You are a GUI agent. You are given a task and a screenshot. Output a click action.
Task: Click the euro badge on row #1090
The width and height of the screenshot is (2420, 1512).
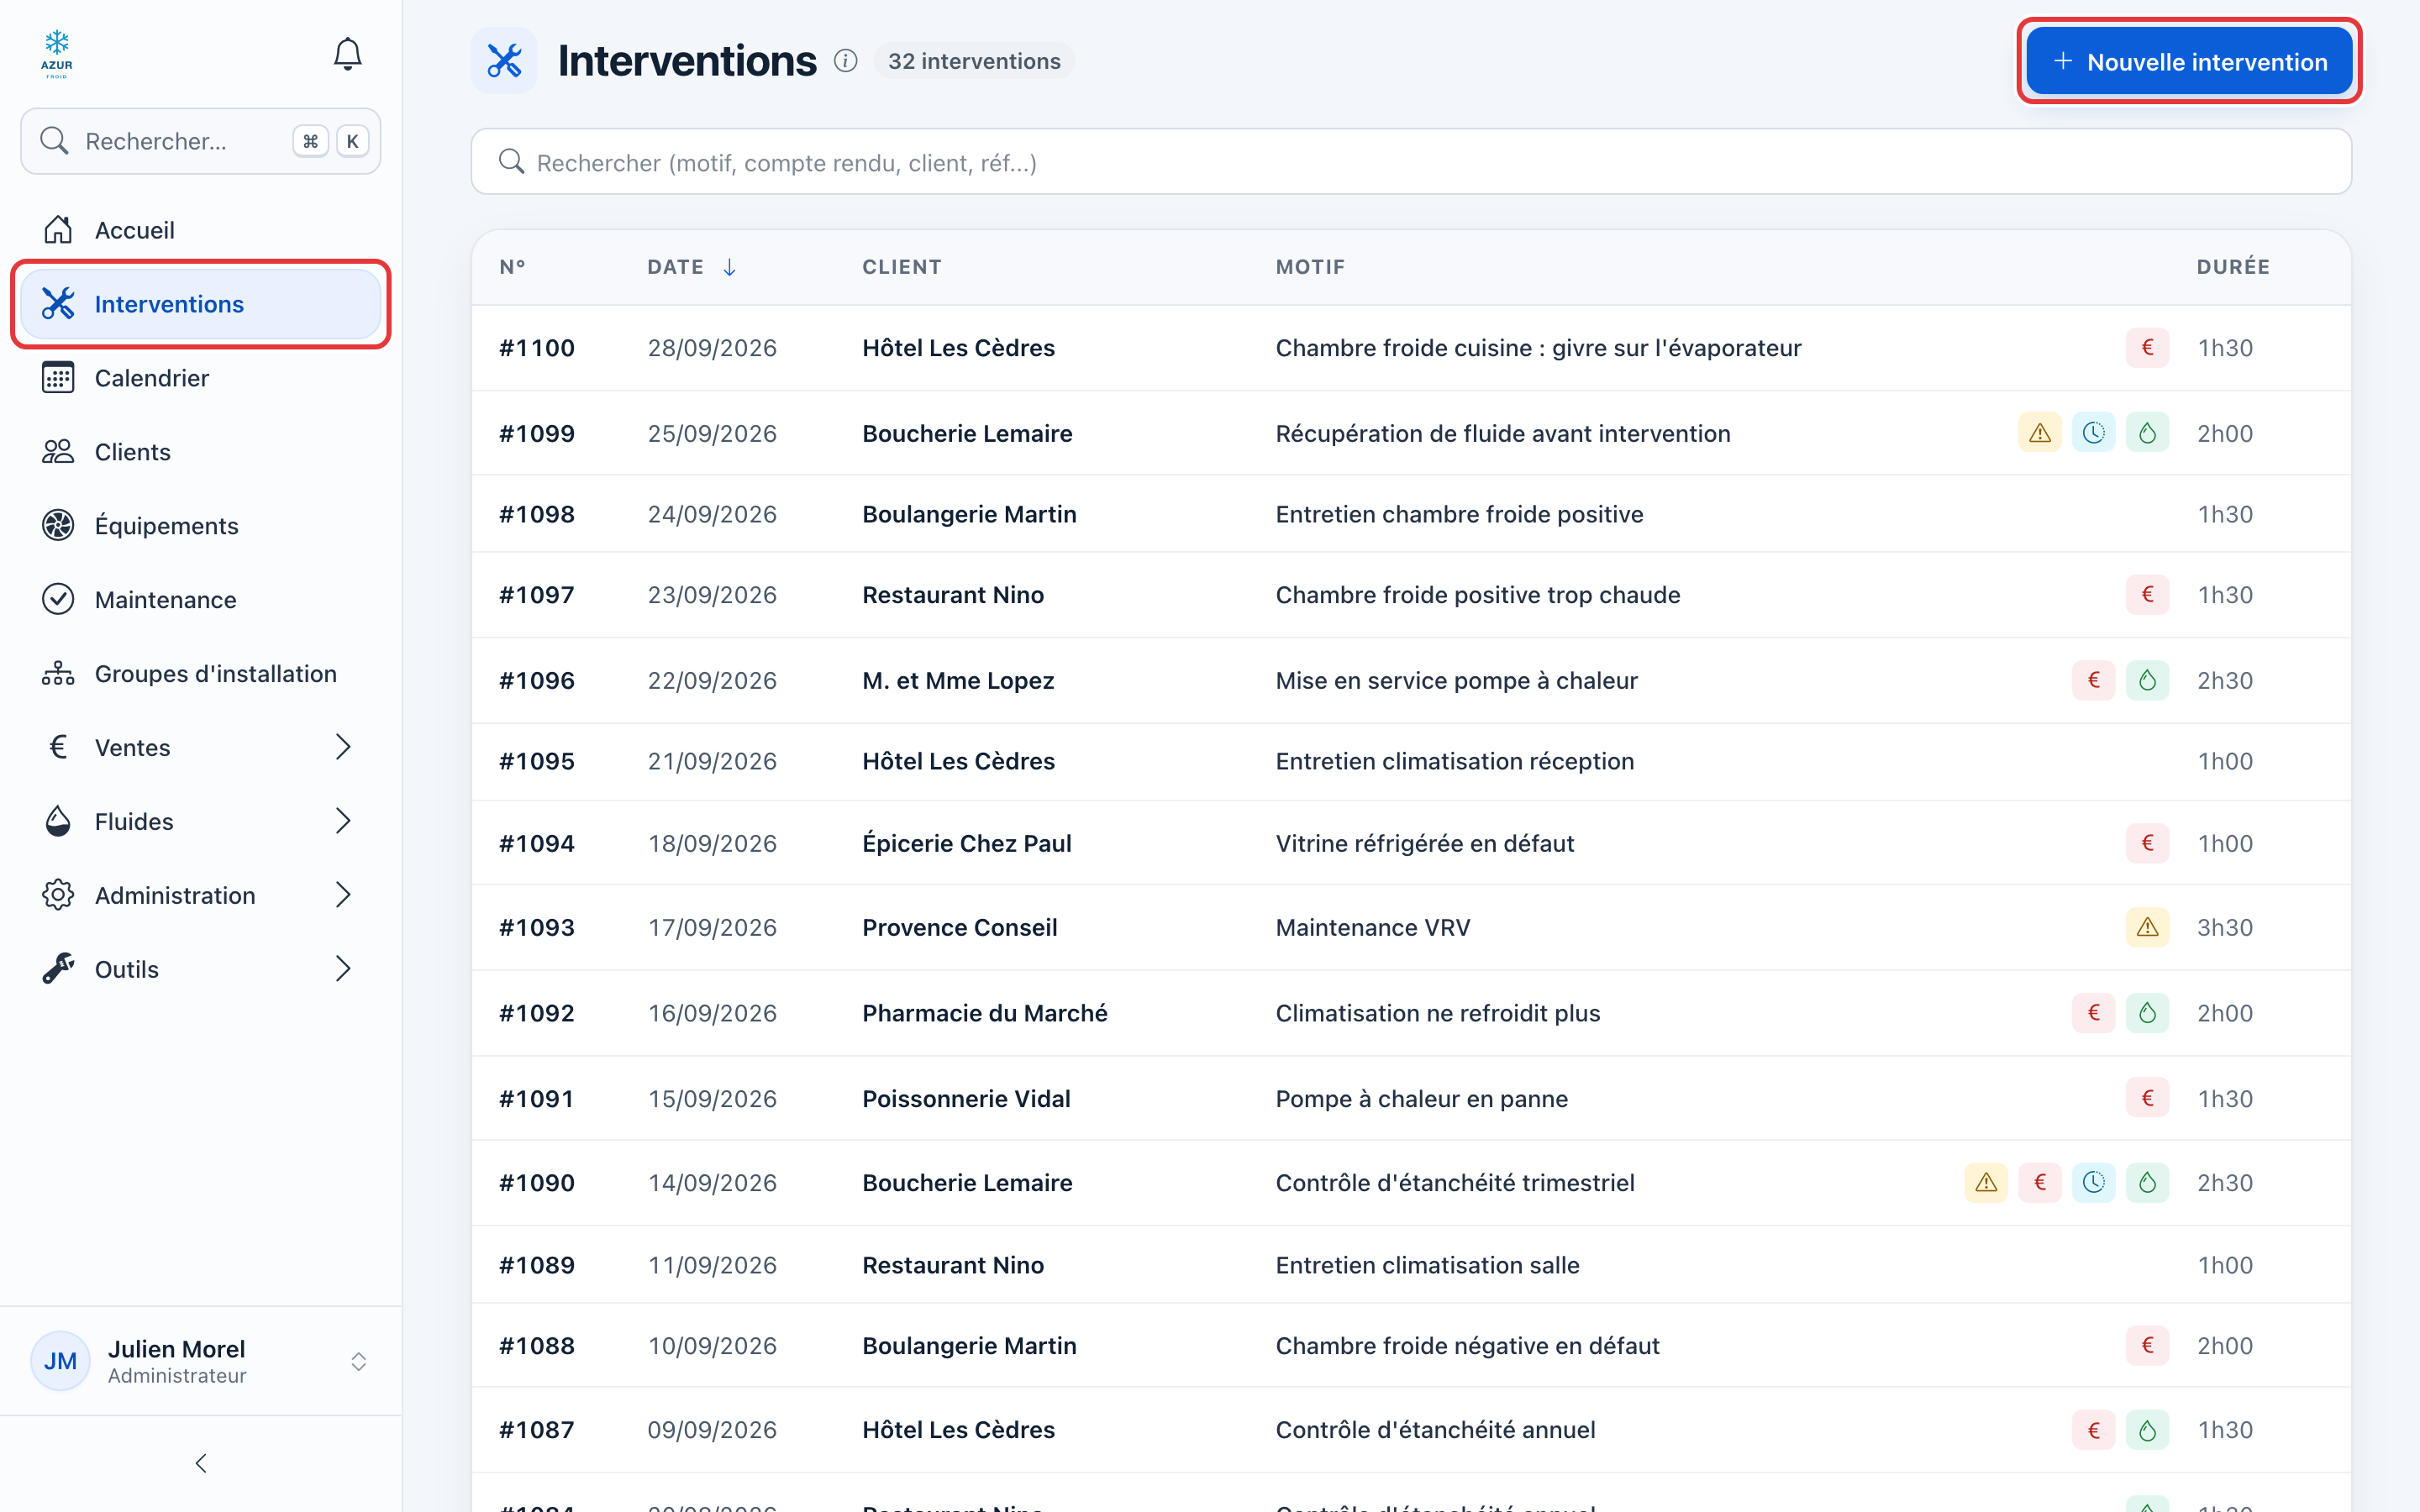(x=2040, y=1183)
